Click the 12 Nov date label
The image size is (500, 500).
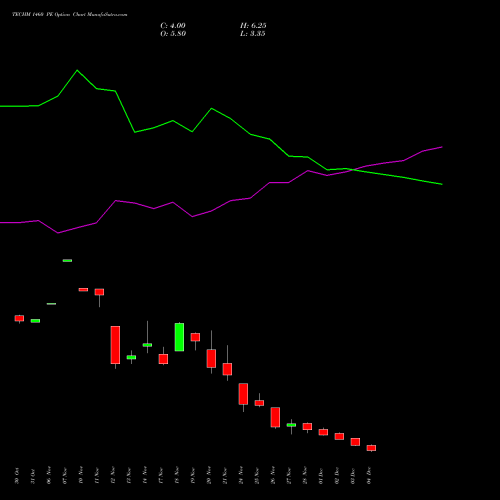113,475
